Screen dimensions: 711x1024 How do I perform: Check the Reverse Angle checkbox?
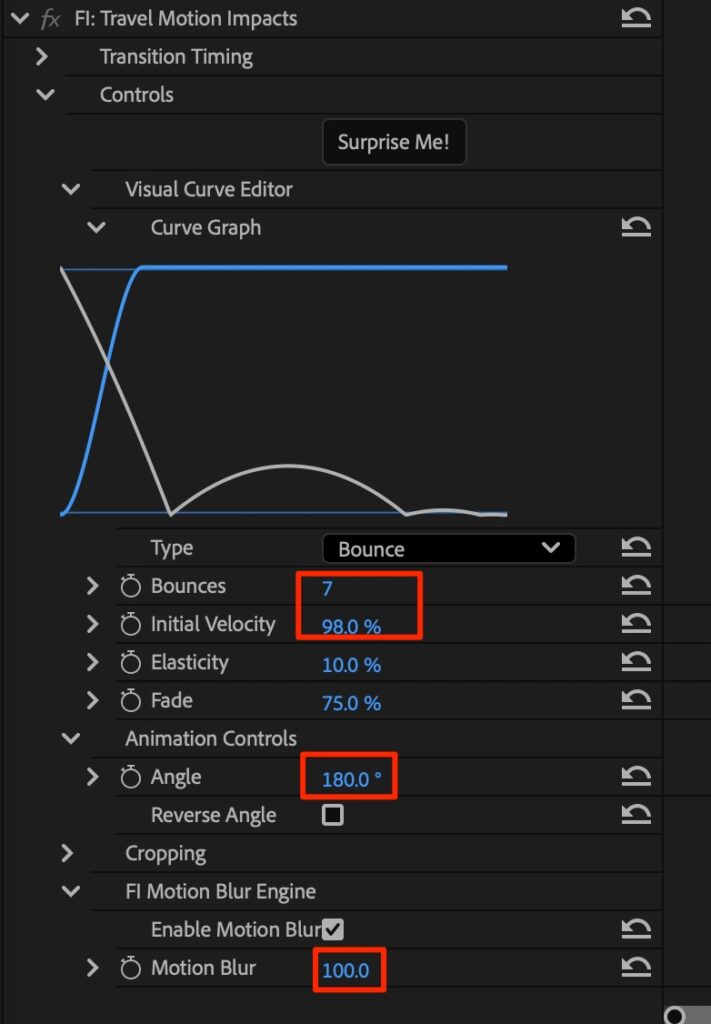(332, 815)
